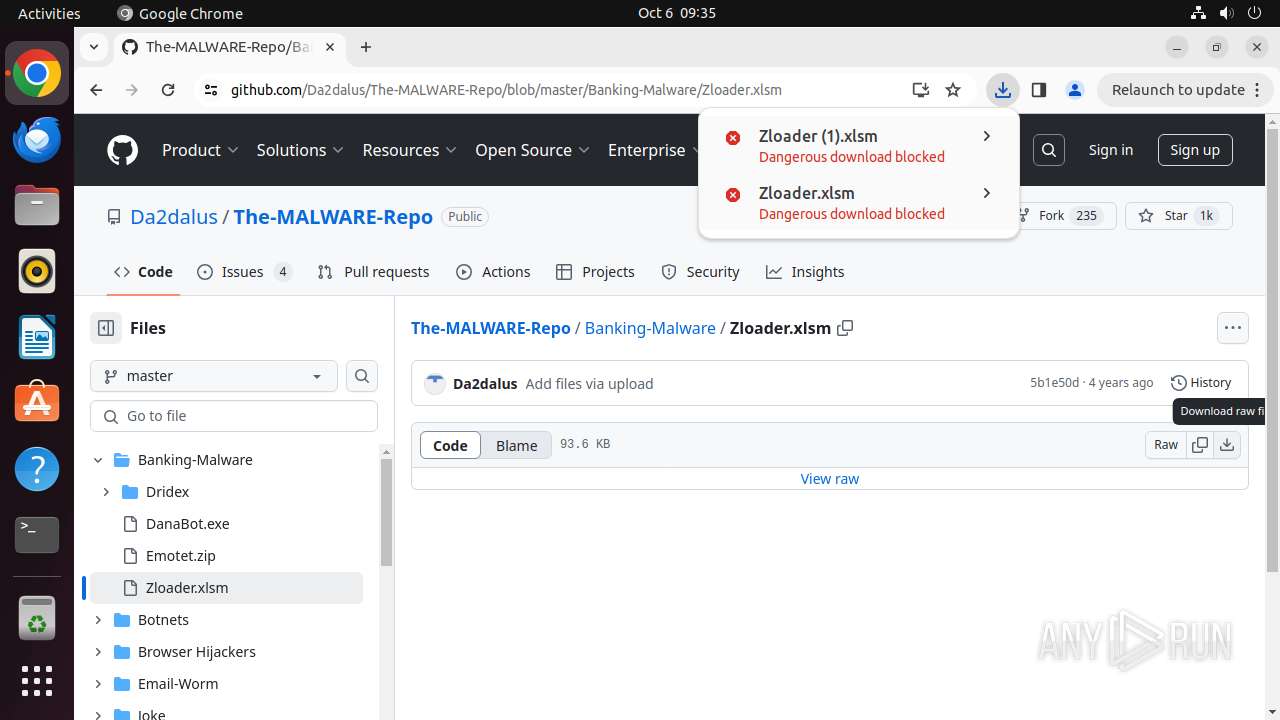
Task: Switch to the Code tab
Action: pos(143,272)
